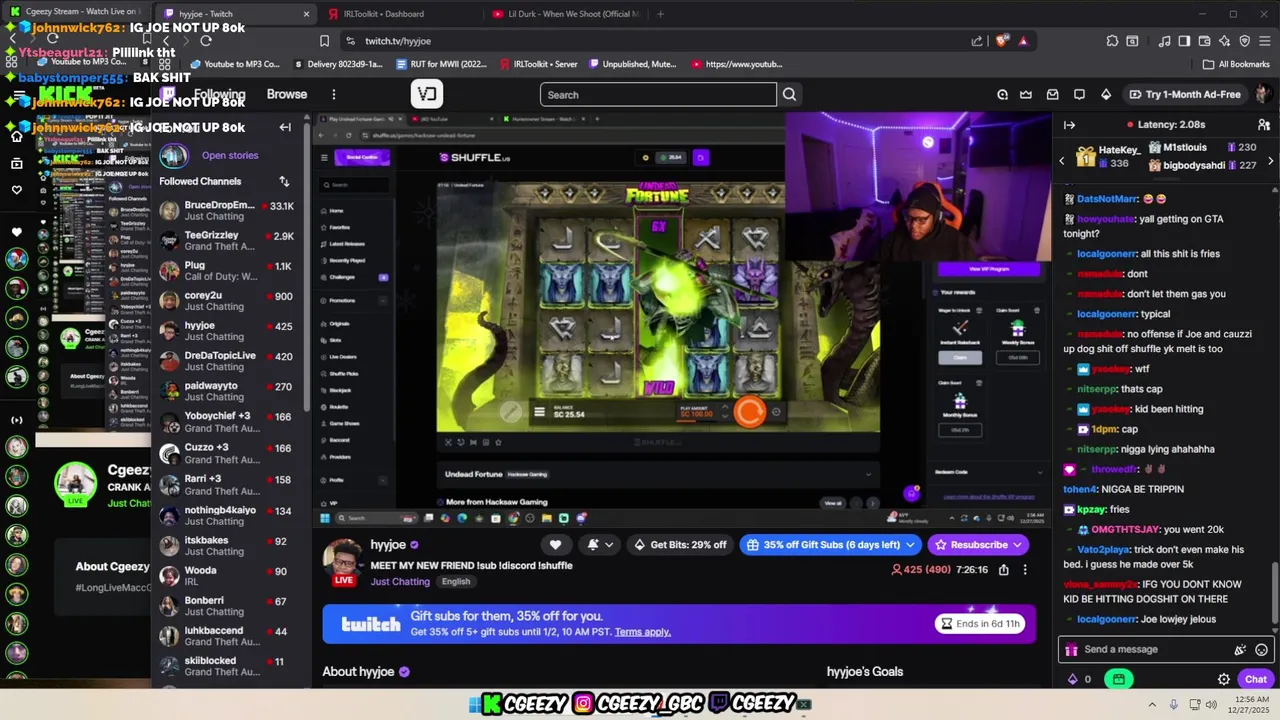This screenshot has height=720, width=1280.
Task: Bookmark this page icon
Action: click(x=324, y=41)
